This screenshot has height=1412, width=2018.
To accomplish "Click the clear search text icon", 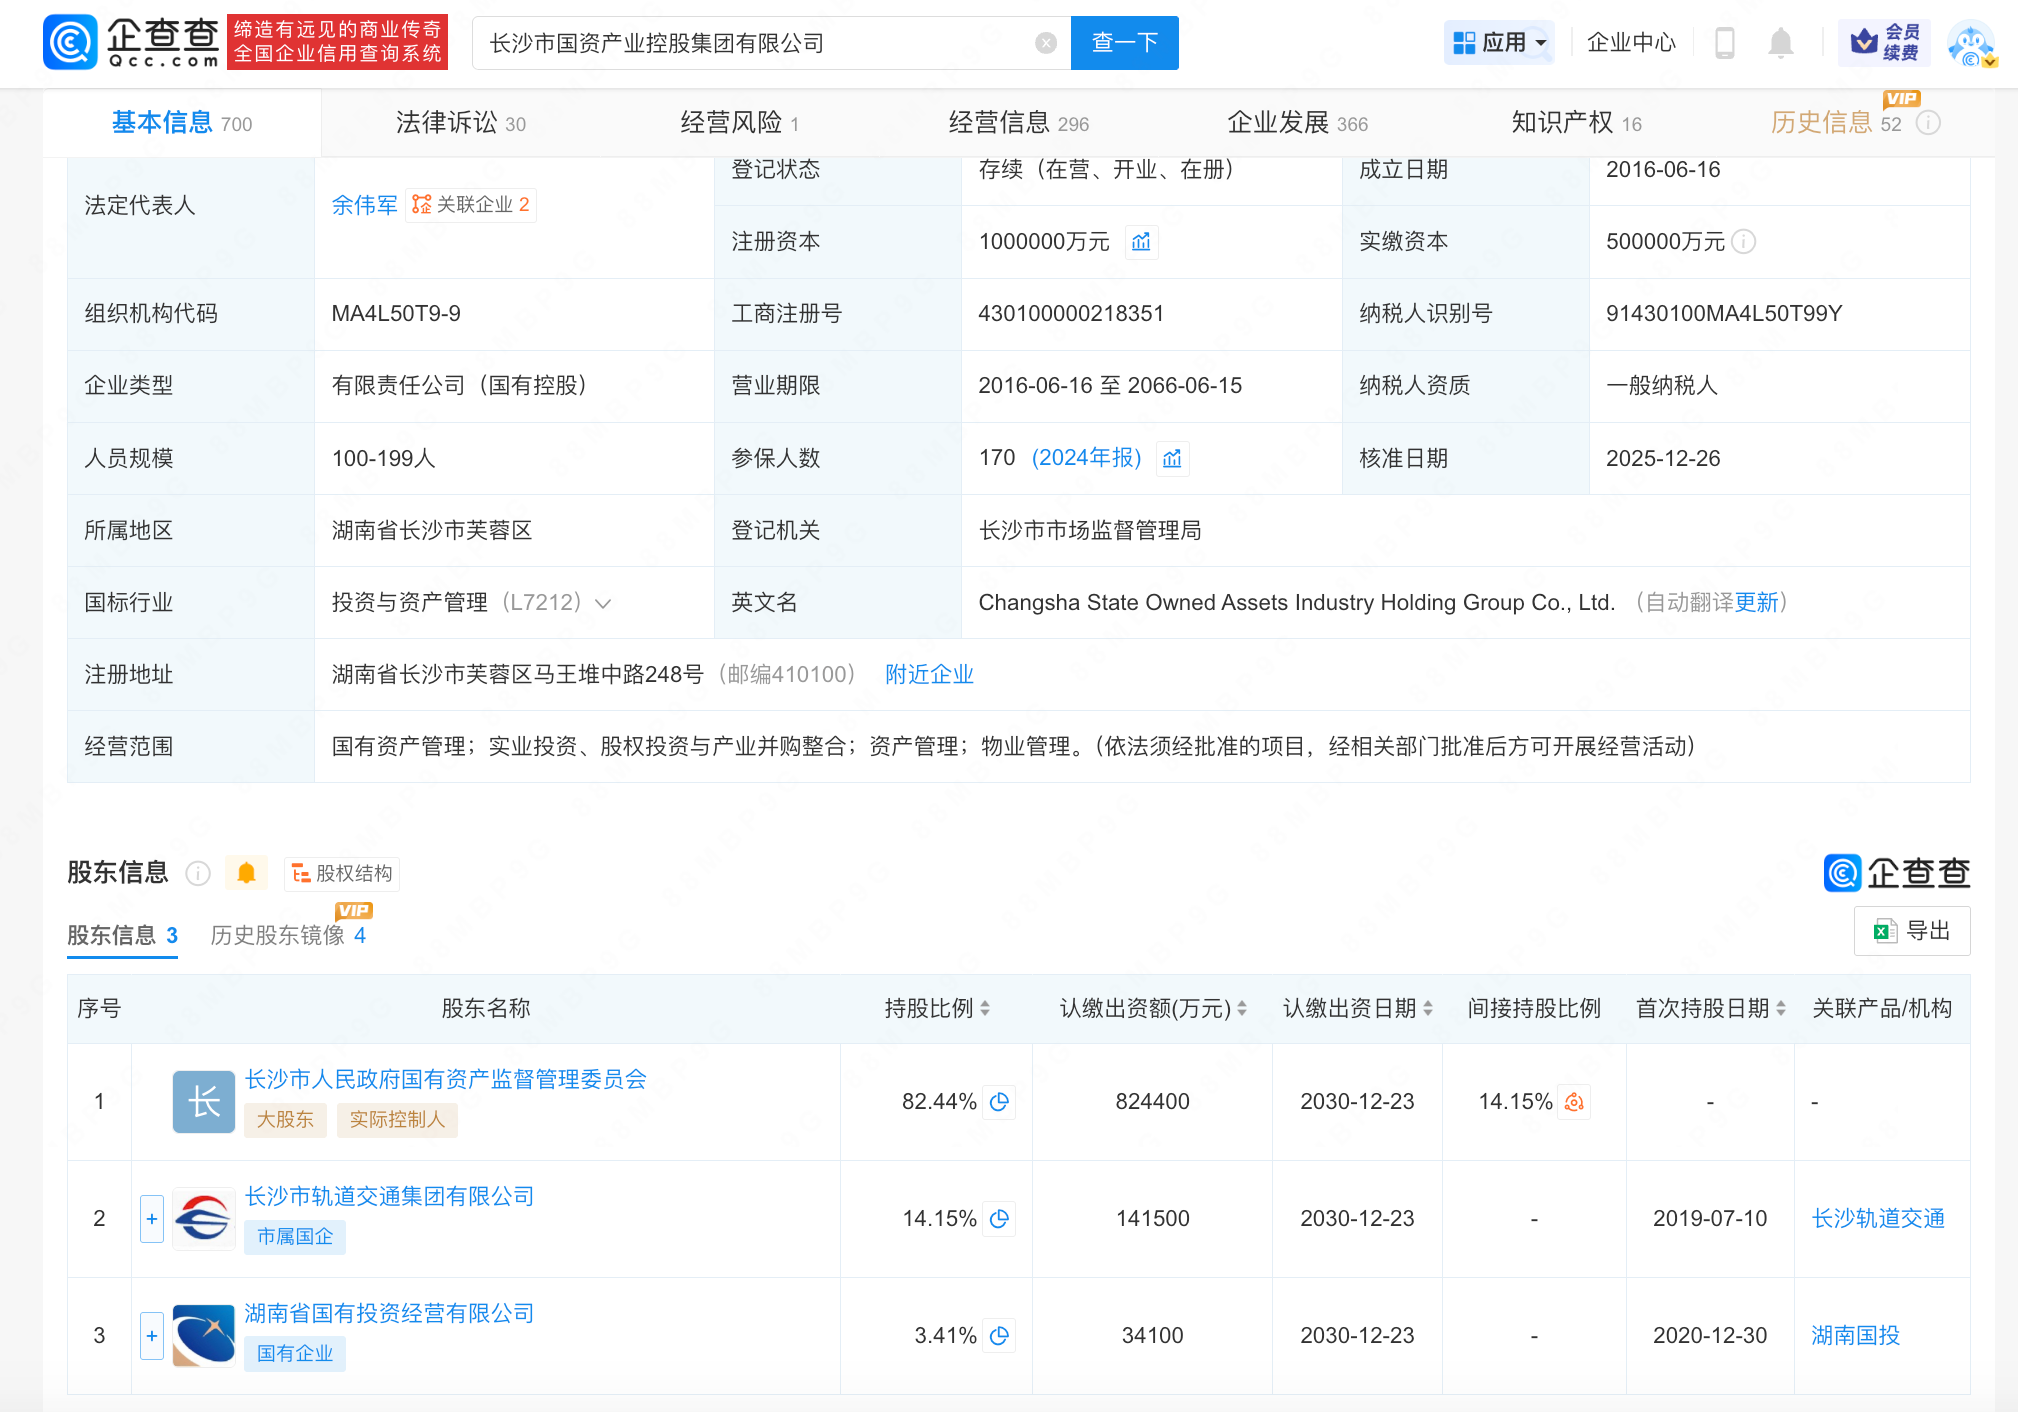I will coord(1045,43).
